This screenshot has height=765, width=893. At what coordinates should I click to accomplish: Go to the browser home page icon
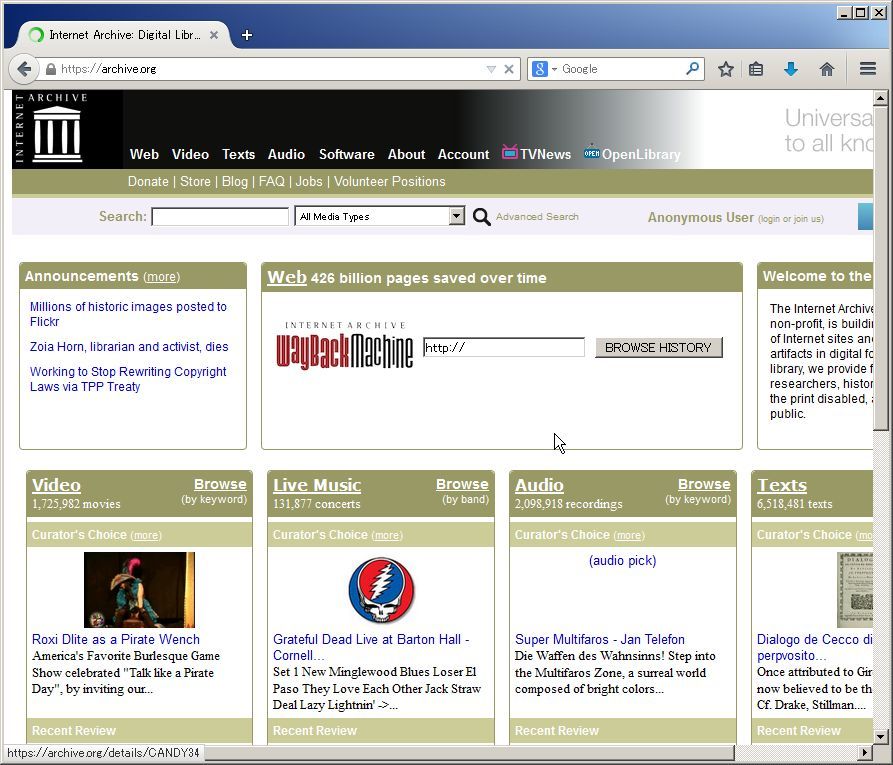tap(826, 69)
